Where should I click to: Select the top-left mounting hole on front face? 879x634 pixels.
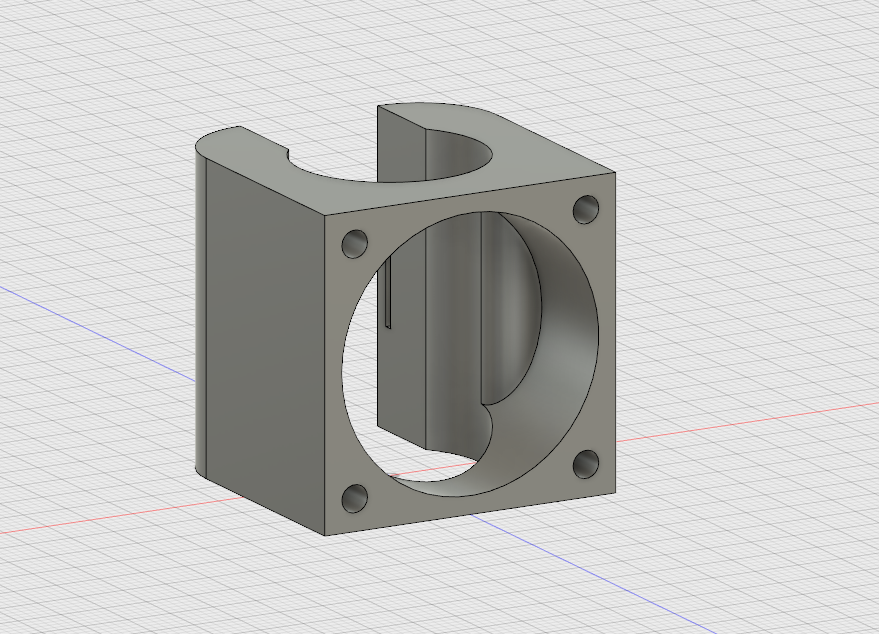[x=354, y=244]
